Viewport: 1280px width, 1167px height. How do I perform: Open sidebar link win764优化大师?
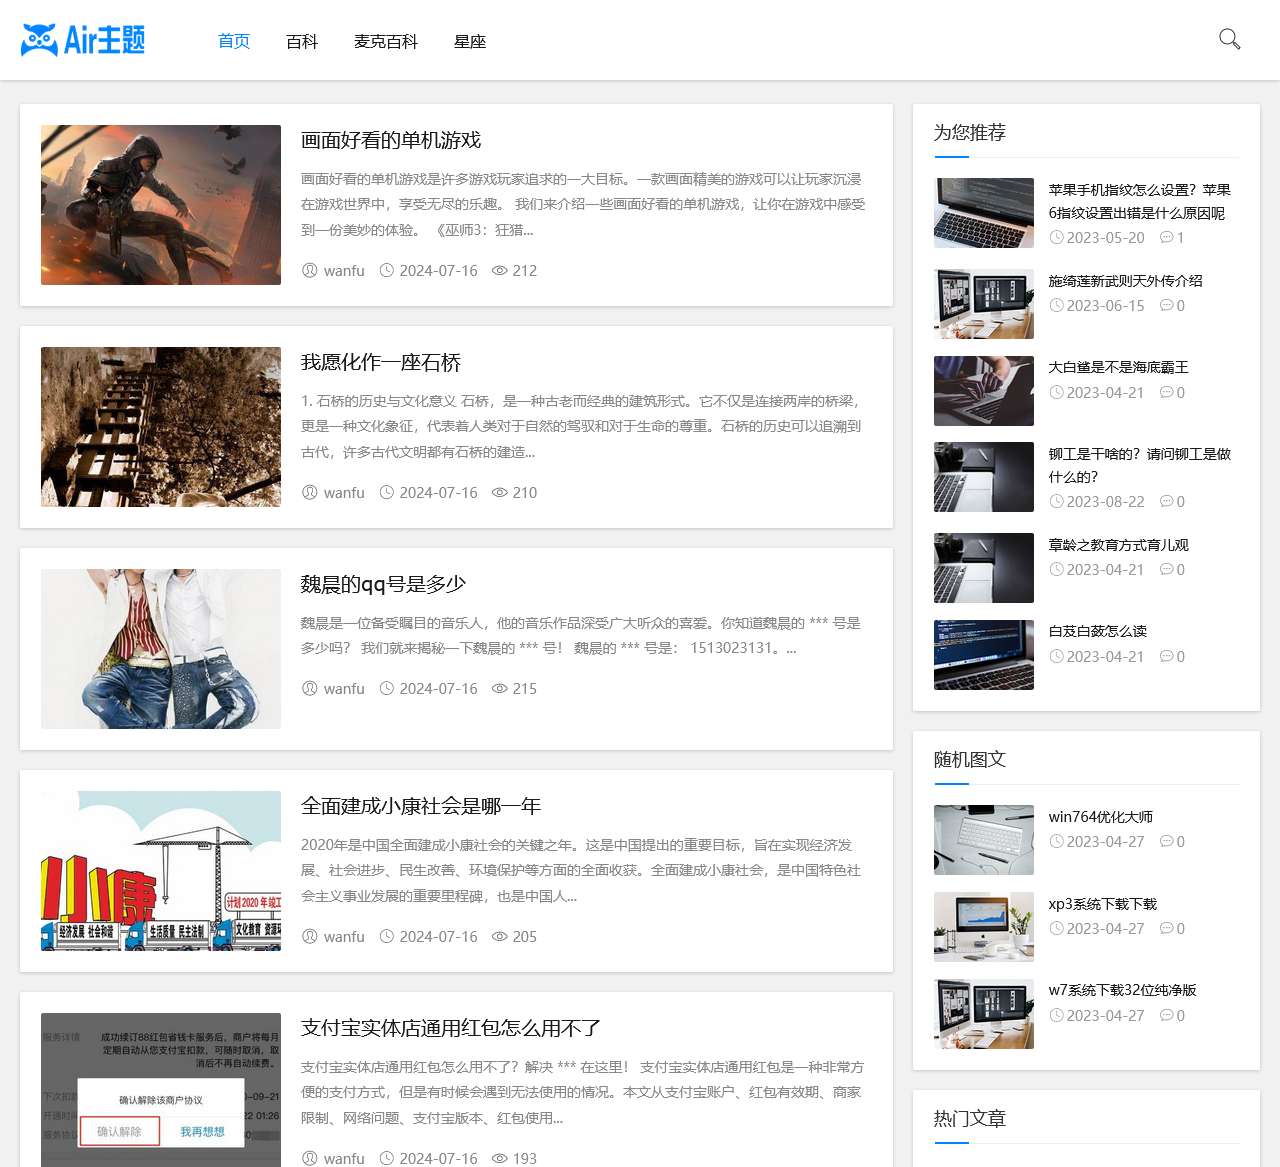(x=1100, y=817)
